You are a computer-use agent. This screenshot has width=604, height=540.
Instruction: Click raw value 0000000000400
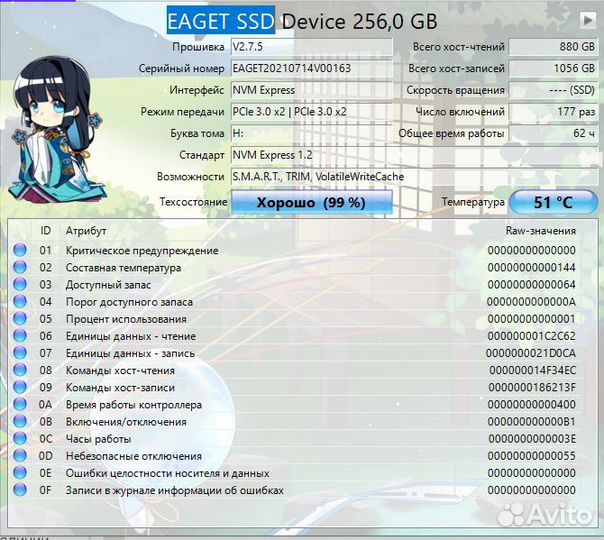tap(532, 404)
